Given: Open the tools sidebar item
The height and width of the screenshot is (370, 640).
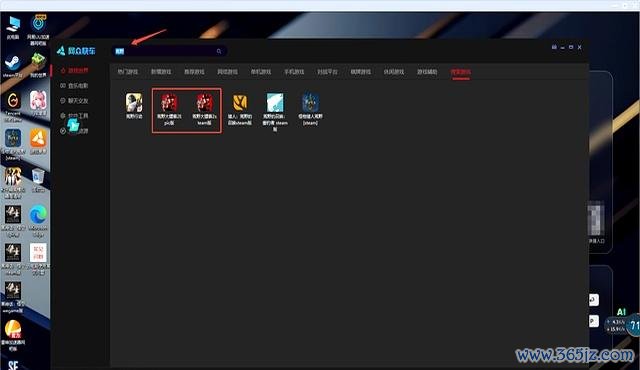Looking at the screenshot, I should (x=74, y=116).
